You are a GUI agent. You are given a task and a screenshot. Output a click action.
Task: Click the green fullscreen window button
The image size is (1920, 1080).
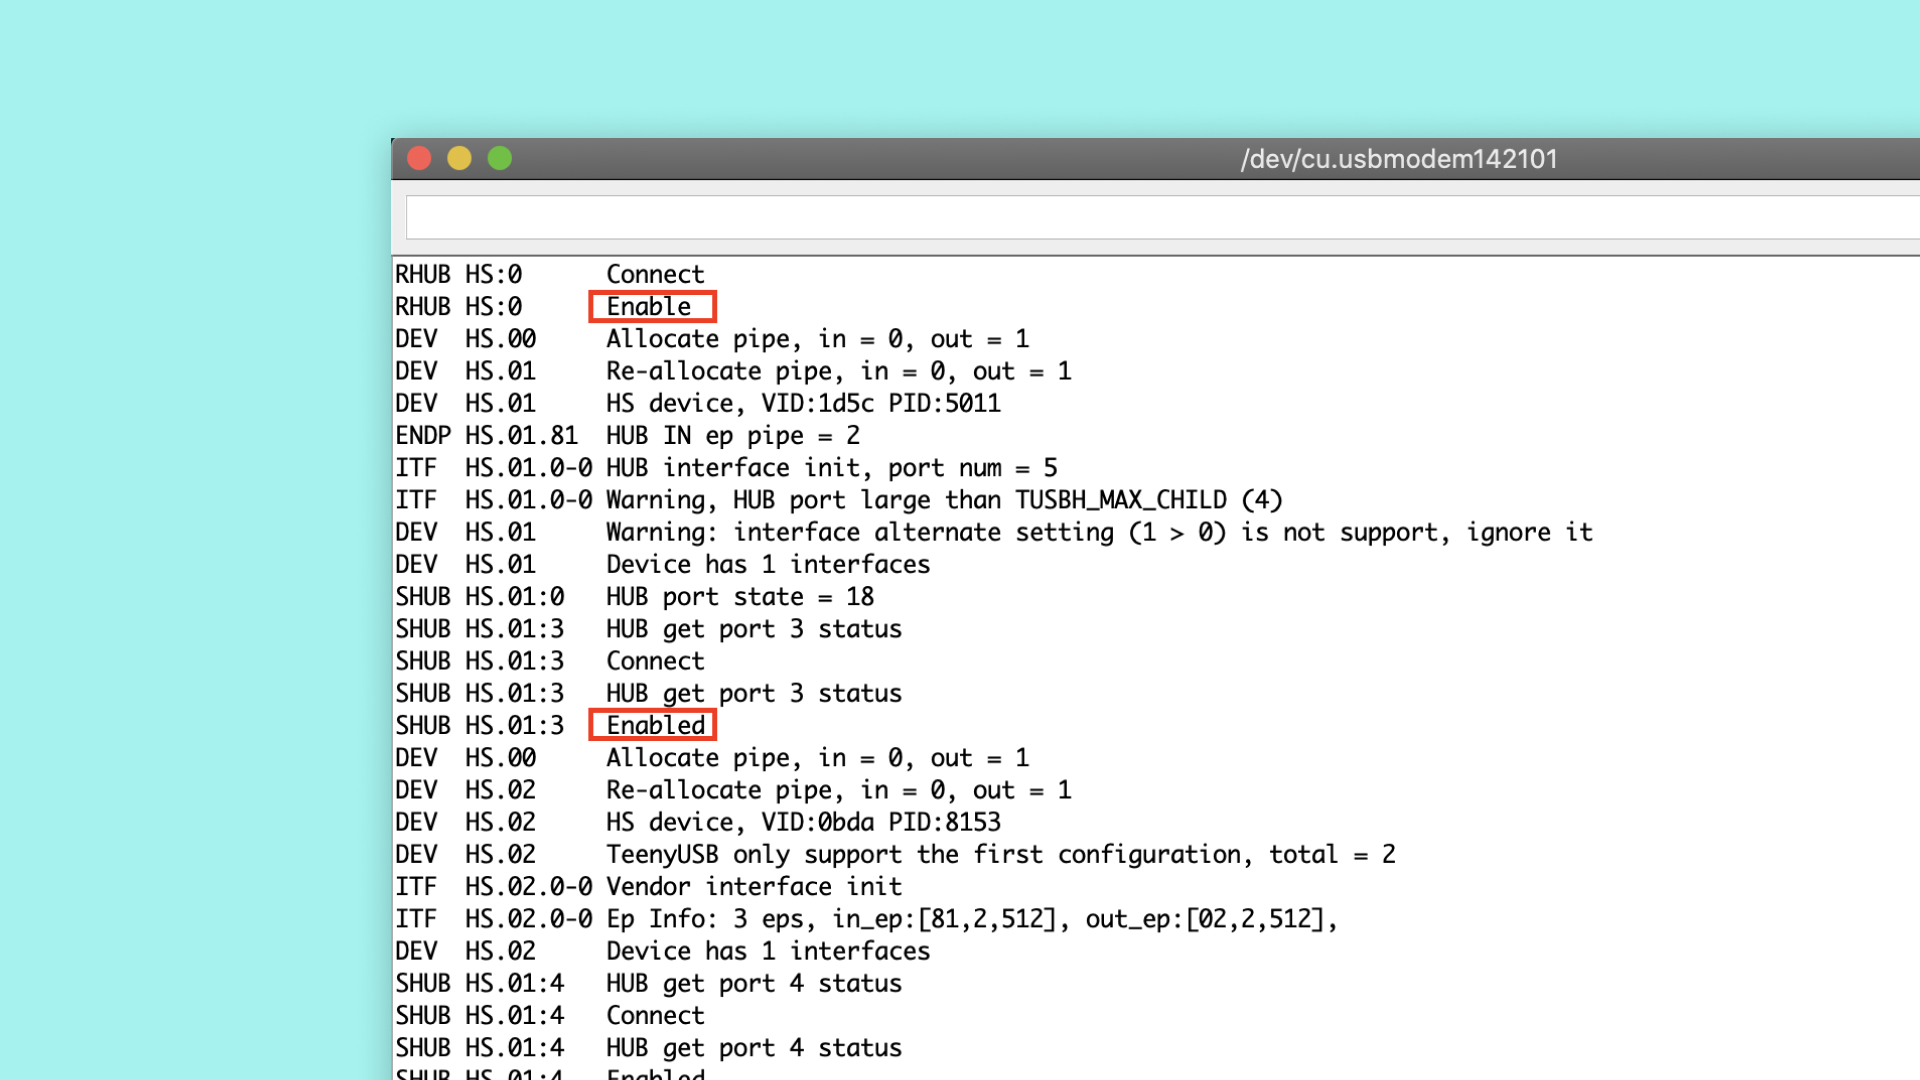pos(499,159)
